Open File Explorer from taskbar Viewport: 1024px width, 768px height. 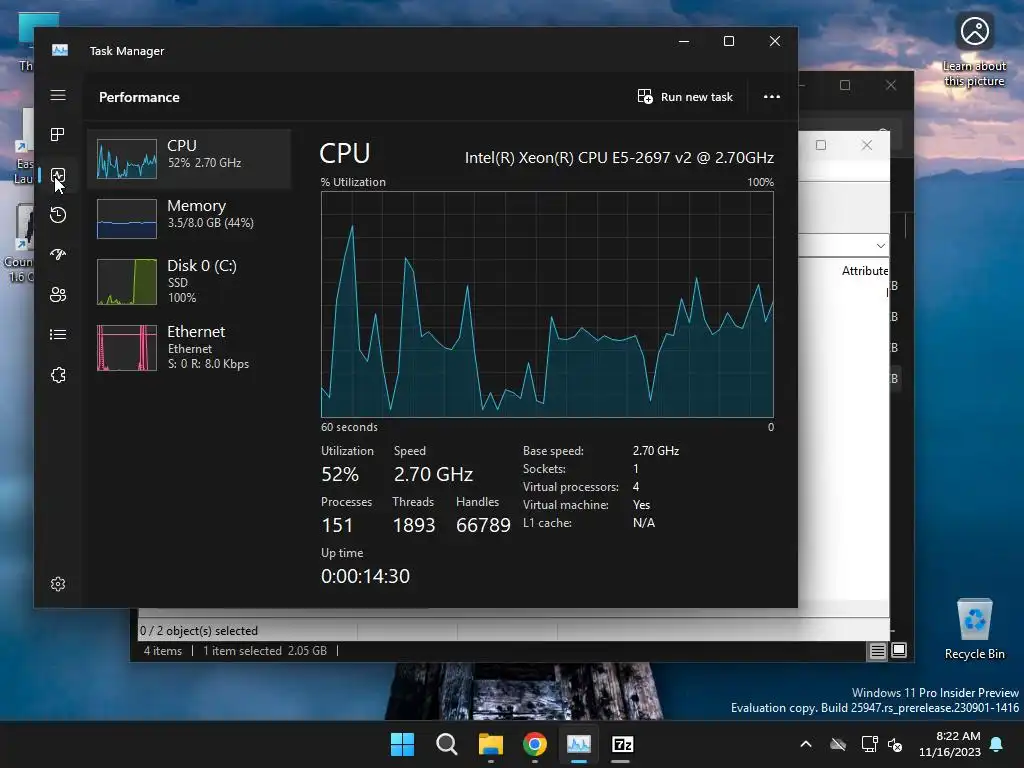point(490,744)
